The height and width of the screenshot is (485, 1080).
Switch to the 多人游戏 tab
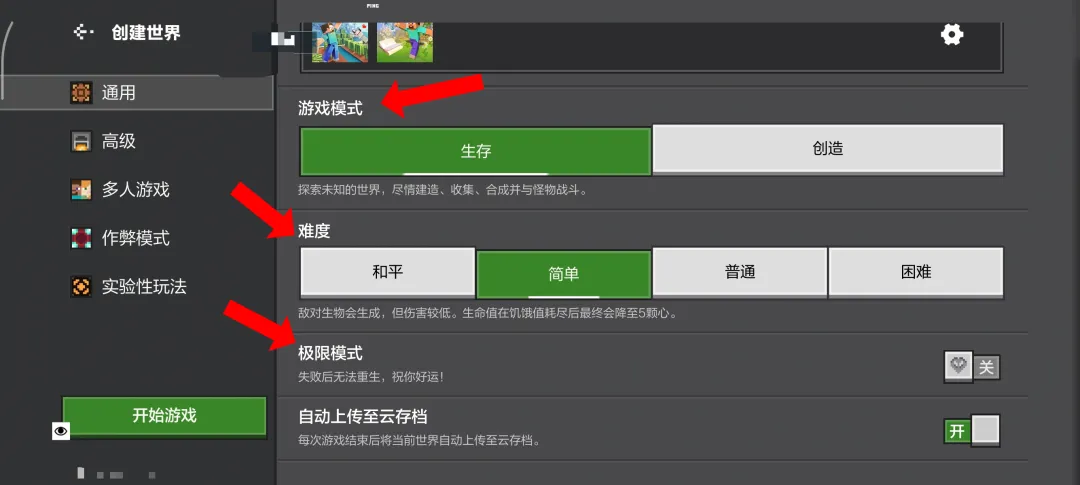tap(136, 189)
